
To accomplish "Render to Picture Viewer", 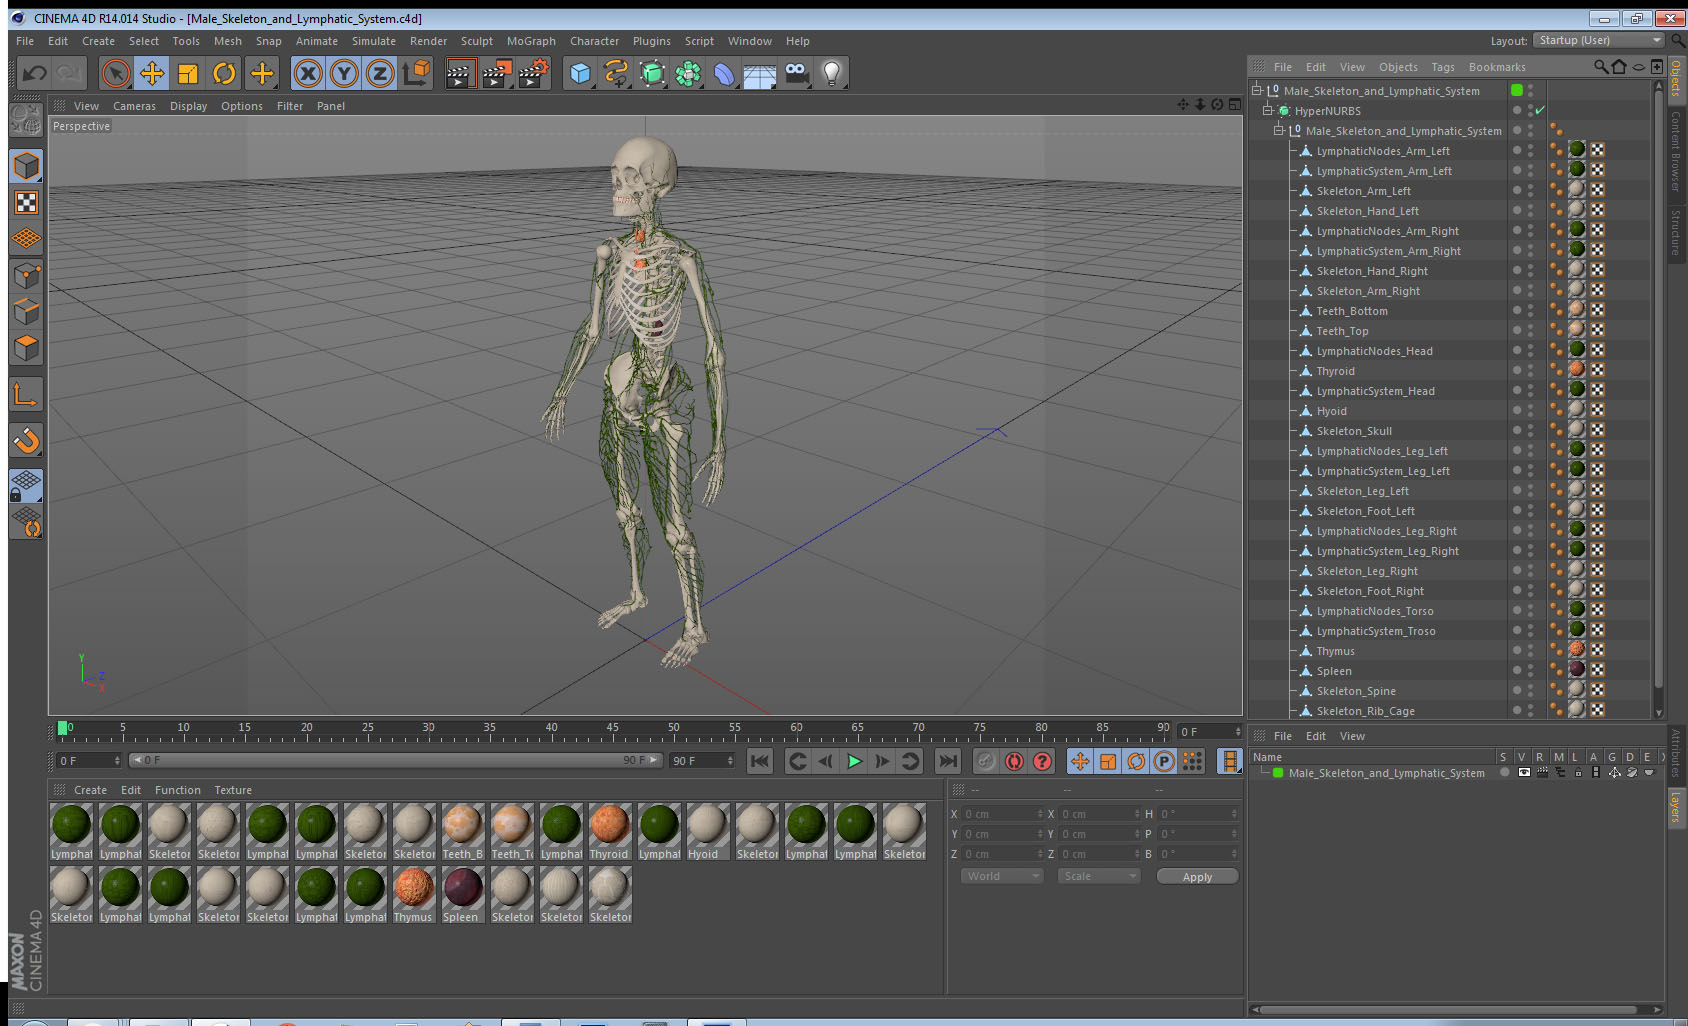I will 497,73.
